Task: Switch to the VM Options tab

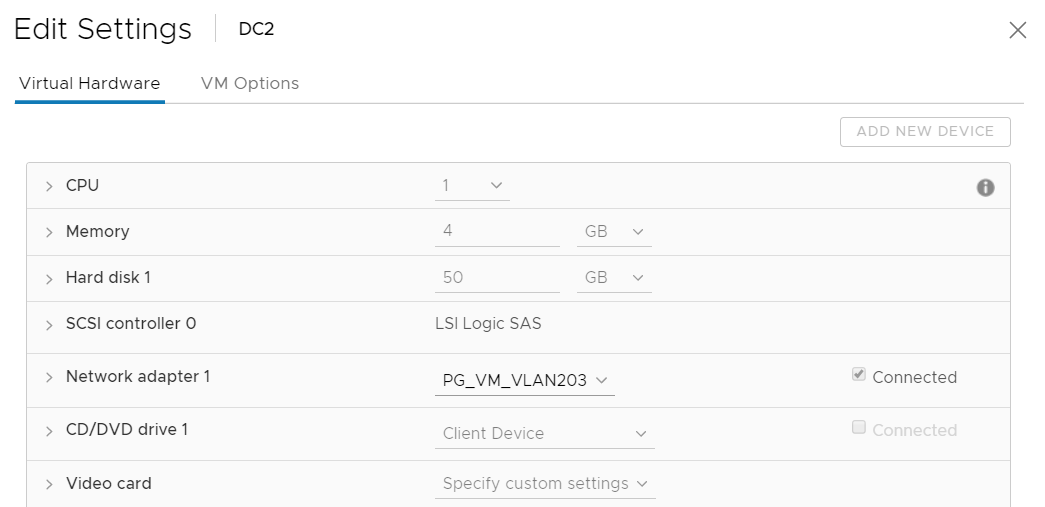Action: [250, 84]
